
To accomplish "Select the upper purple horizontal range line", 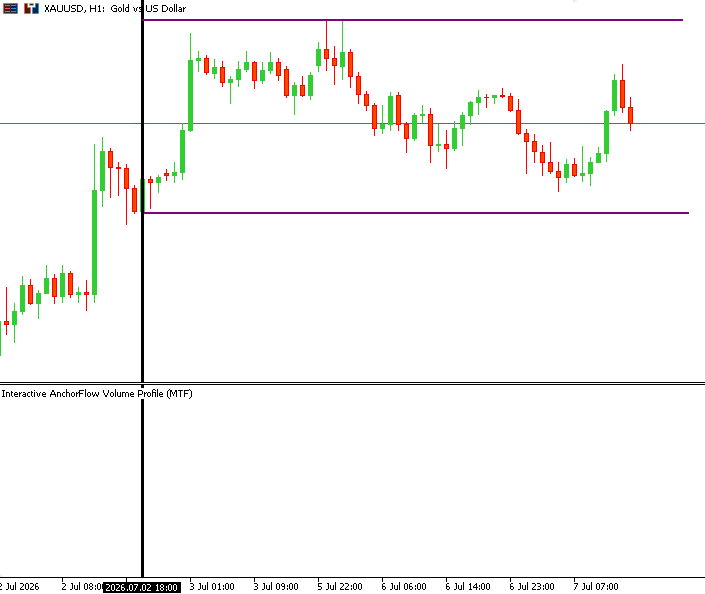I will (x=413, y=20).
